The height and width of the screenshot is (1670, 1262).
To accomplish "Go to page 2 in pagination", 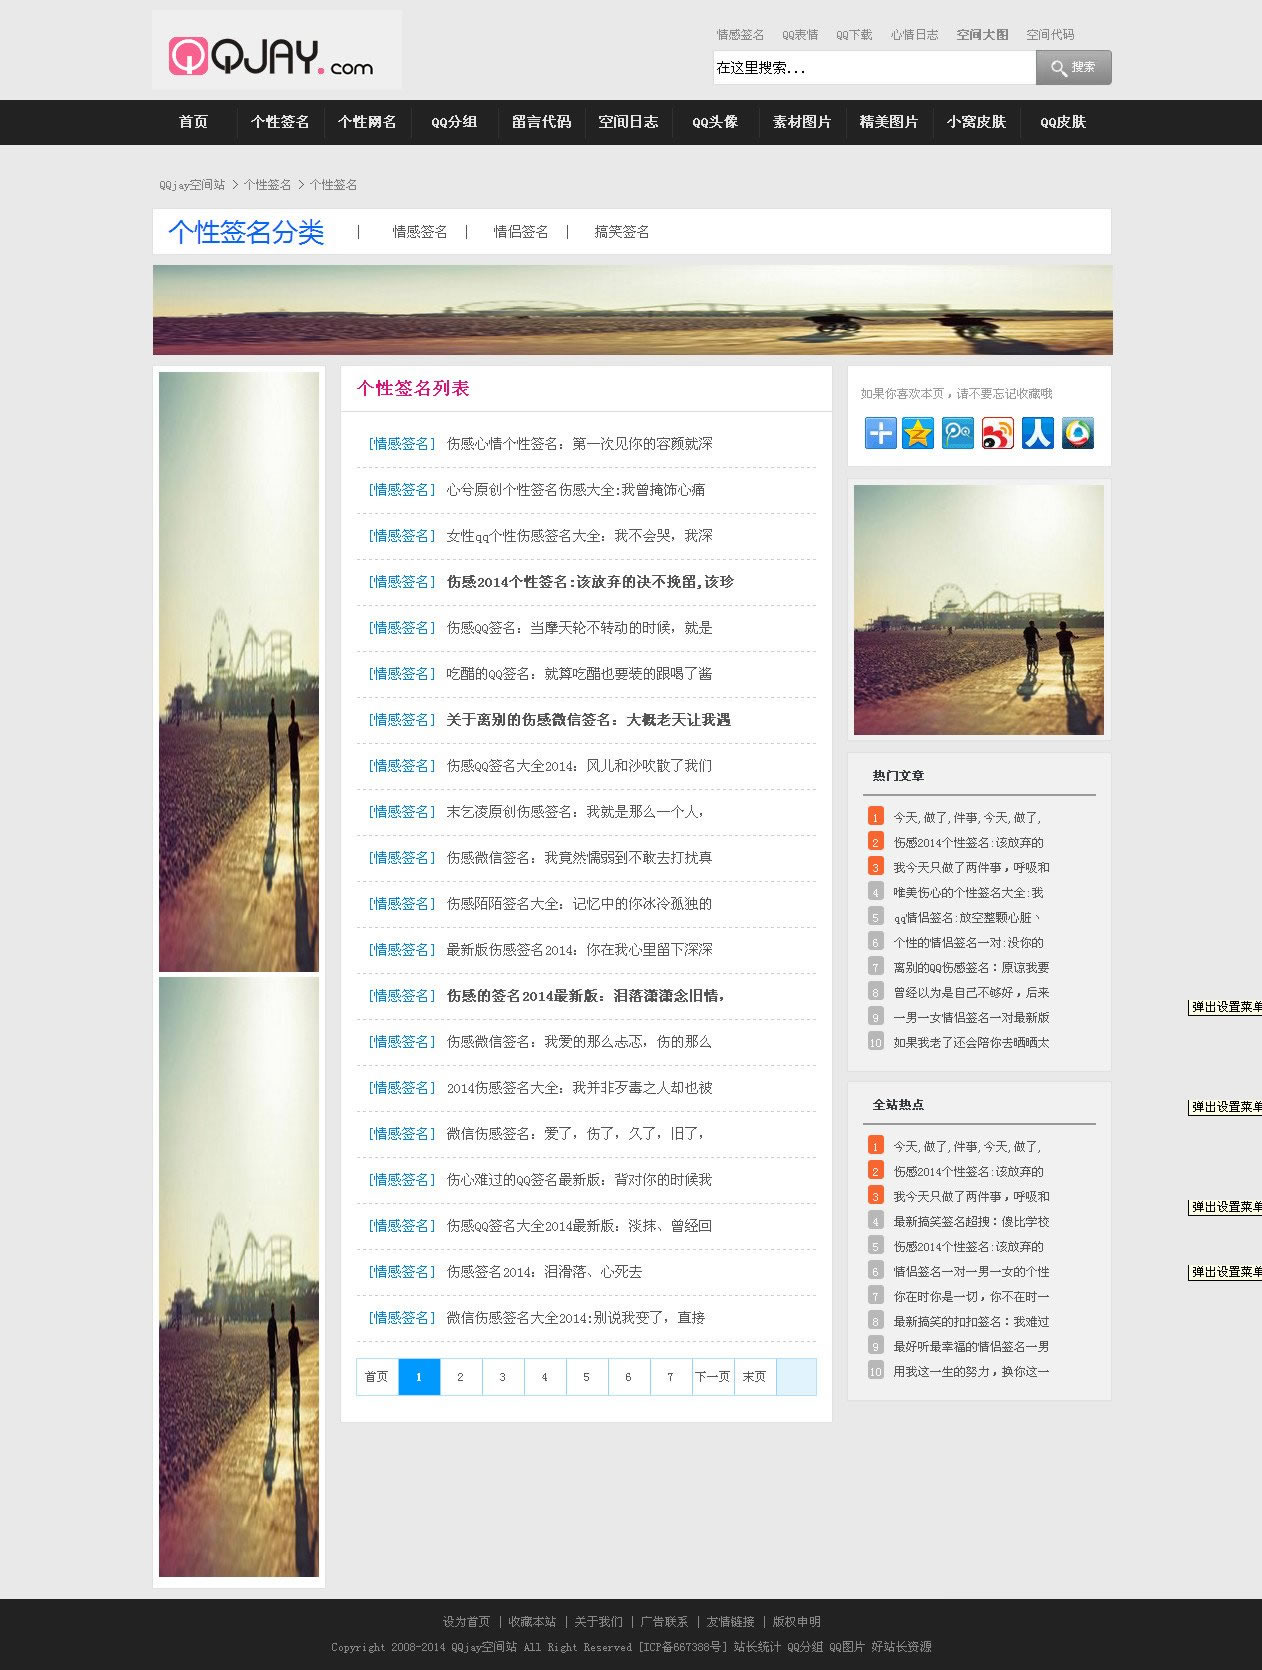I will [x=461, y=1377].
